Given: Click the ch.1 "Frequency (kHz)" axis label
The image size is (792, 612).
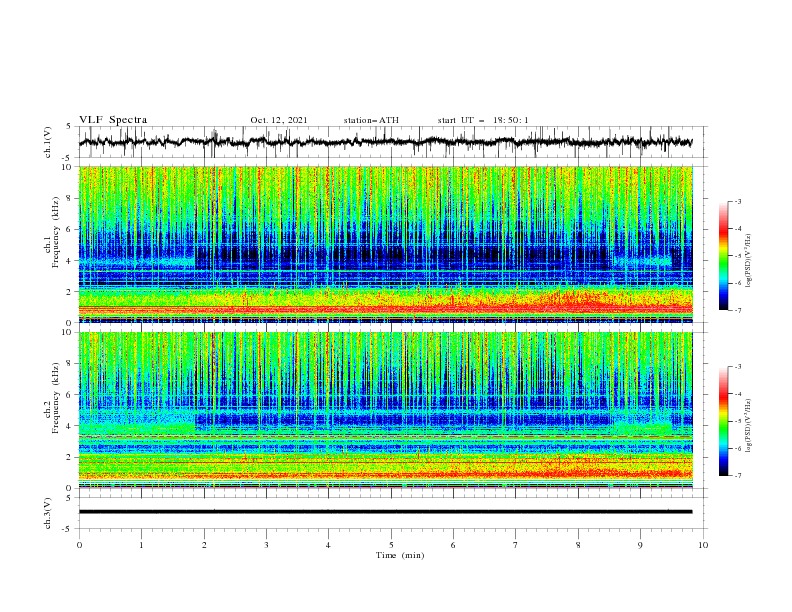Looking at the screenshot, I should click(x=56, y=233).
